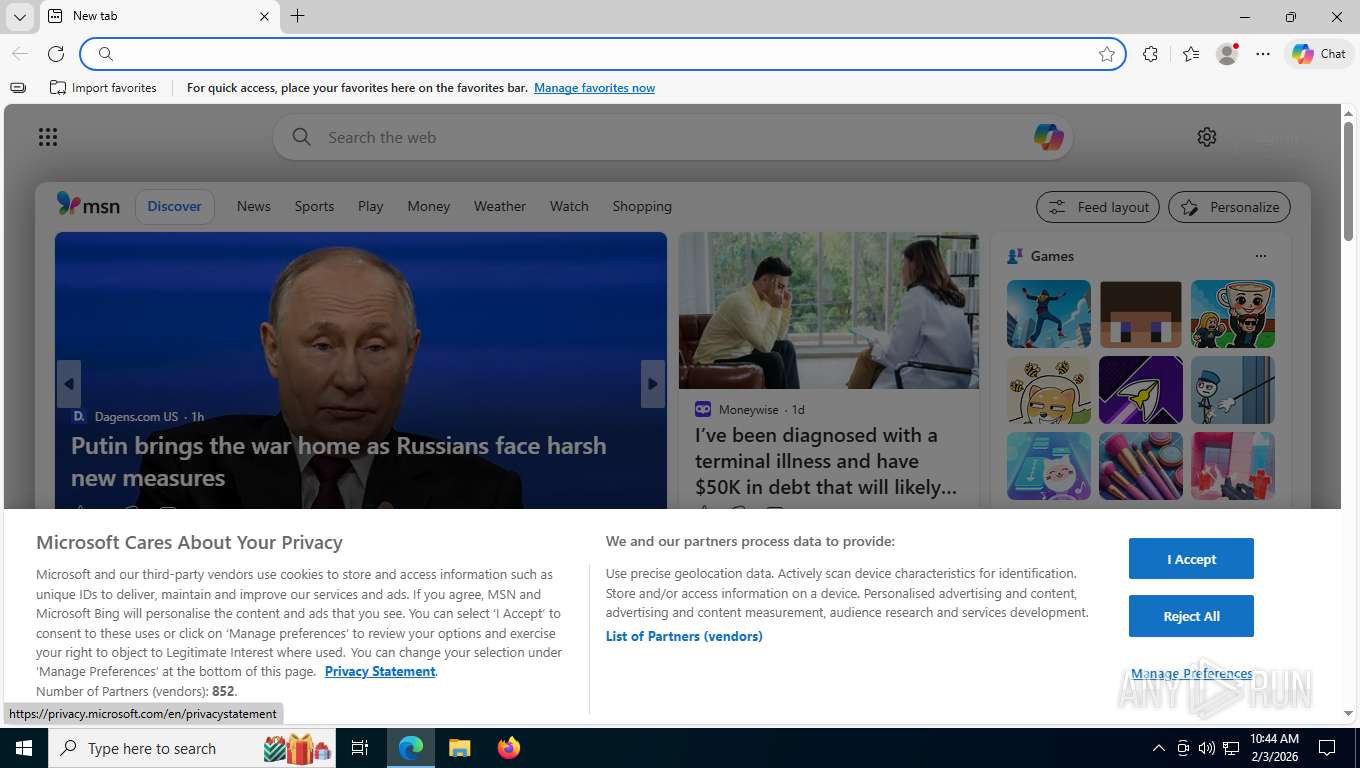This screenshot has height=768, width=1360.
Task: Open File Explorer from the taskbar
Action: 459,748
